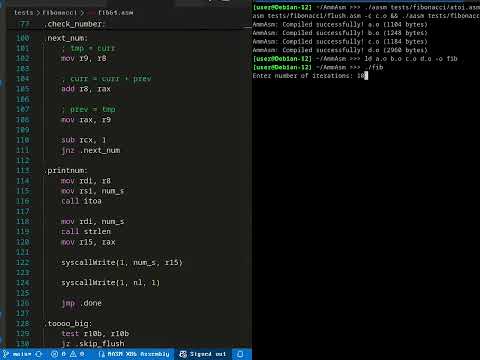Click the 'mov r15, rax' line

[x=88, y=242]
